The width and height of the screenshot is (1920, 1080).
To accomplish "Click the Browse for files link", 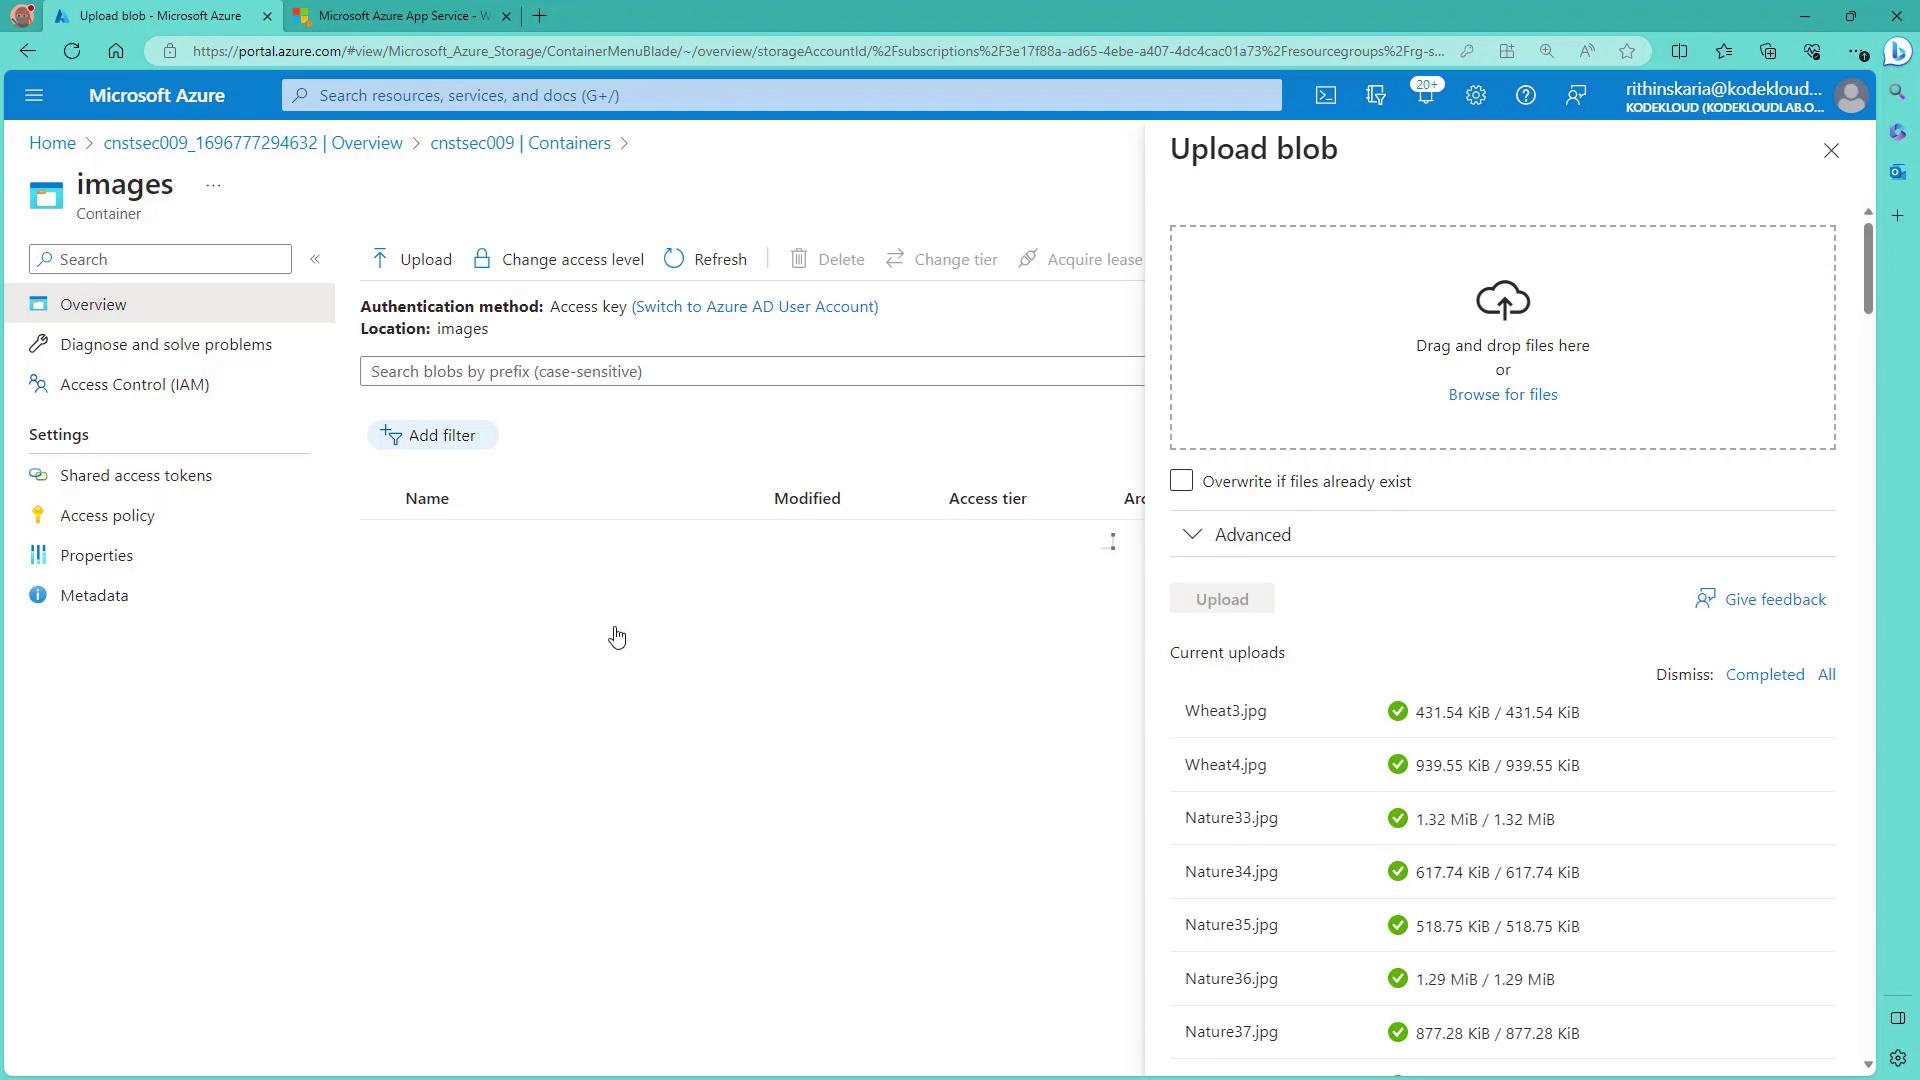I will [1502, 394].
